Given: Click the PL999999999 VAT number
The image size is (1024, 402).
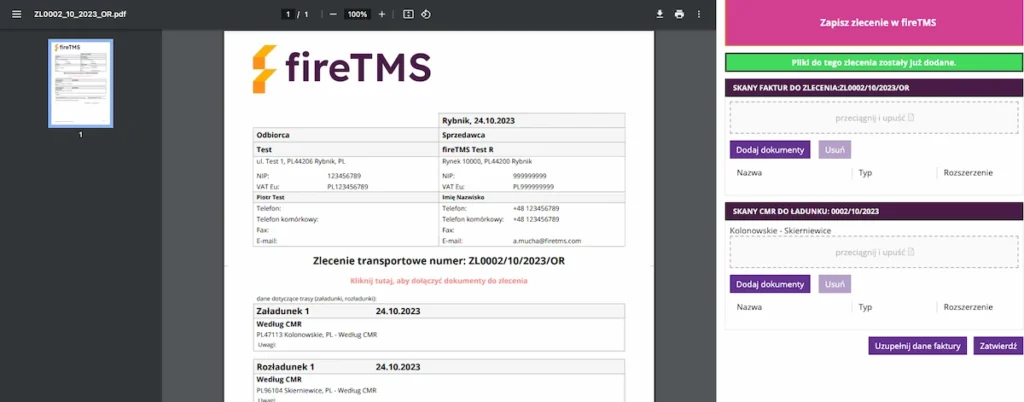Looking at the screenshot, I should point(534,187).
